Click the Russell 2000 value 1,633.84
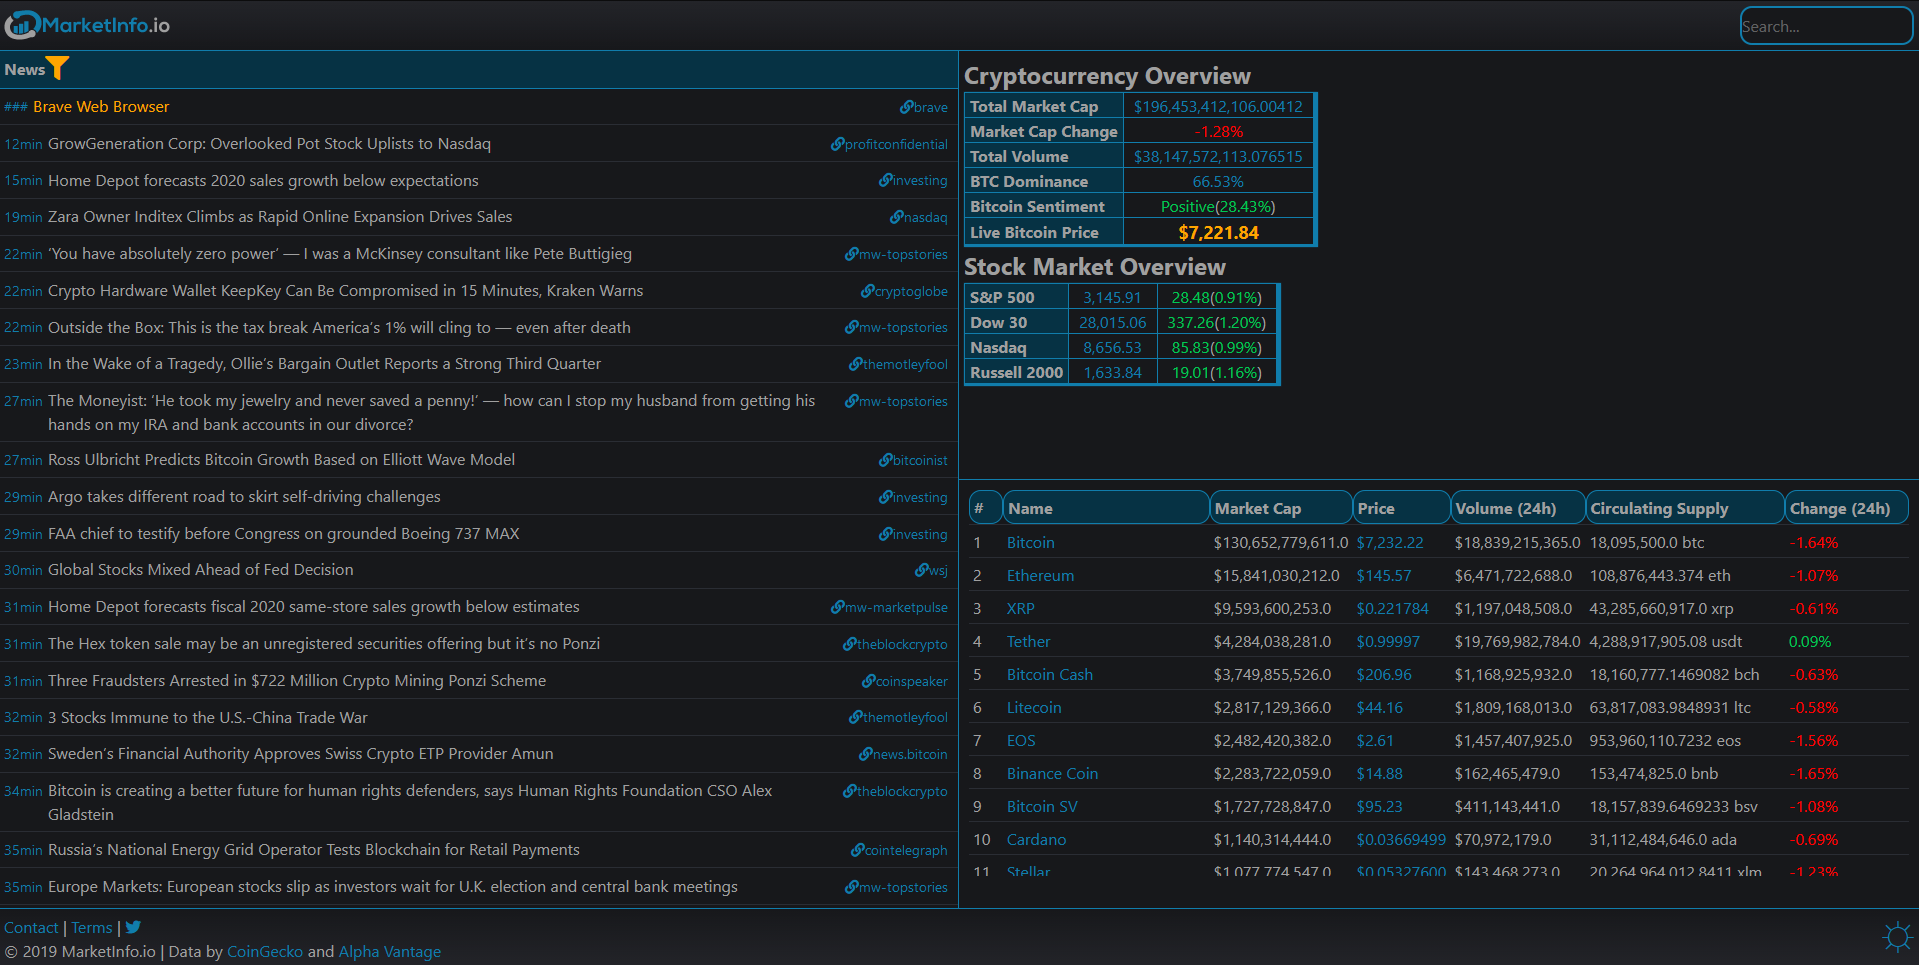The height and width of the screenshot is (965, 1919). (x=1112, y=372)
